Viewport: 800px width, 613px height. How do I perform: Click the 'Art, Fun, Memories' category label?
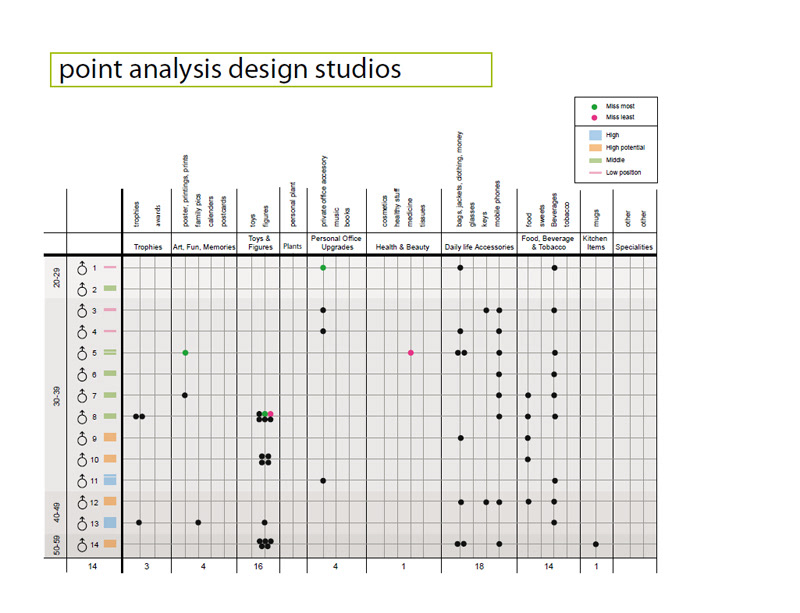204,247
